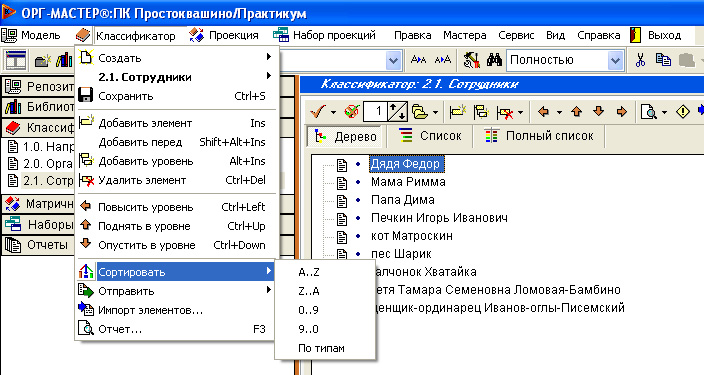Click the level number field showing 1
This screenshot has height=375, width=704.
[x=375, y=112]
